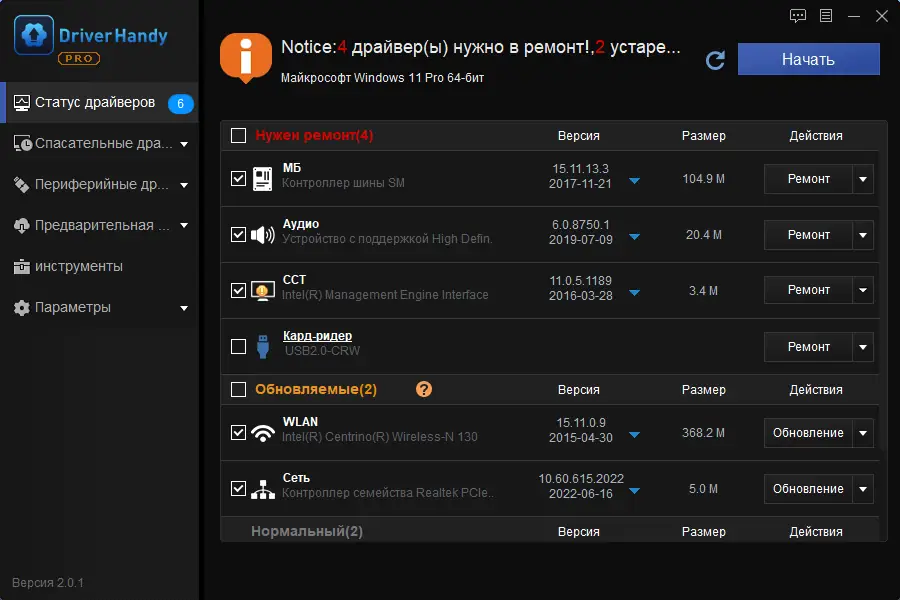The height and width of the screenshot is (600, 900).
Task: Click the 368.2 M size value
Action: (703, 433)
